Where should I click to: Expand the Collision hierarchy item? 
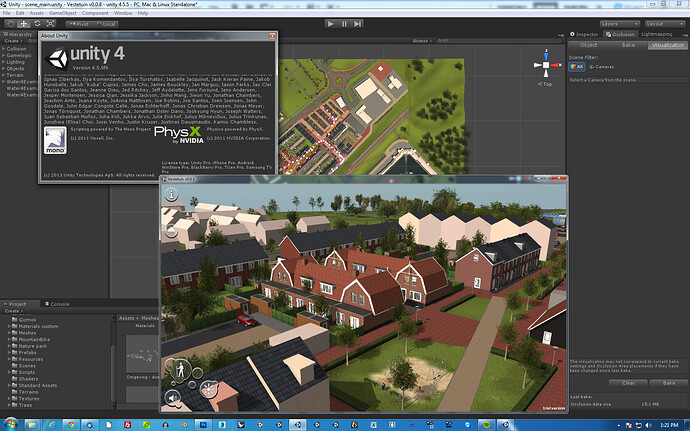(x=3, y=49)
